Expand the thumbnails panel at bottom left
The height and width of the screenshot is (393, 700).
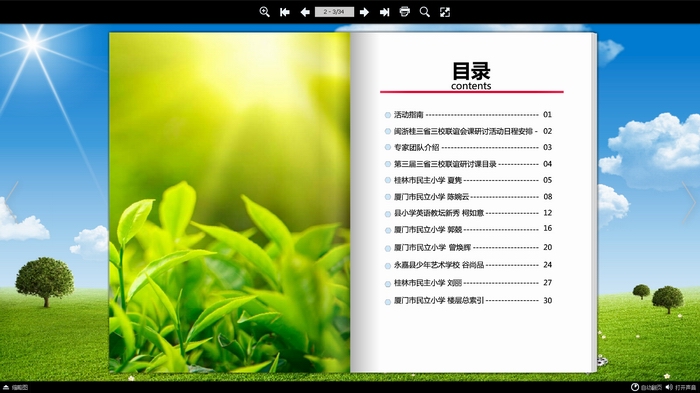pyautogui.click(x=15, y=387)
